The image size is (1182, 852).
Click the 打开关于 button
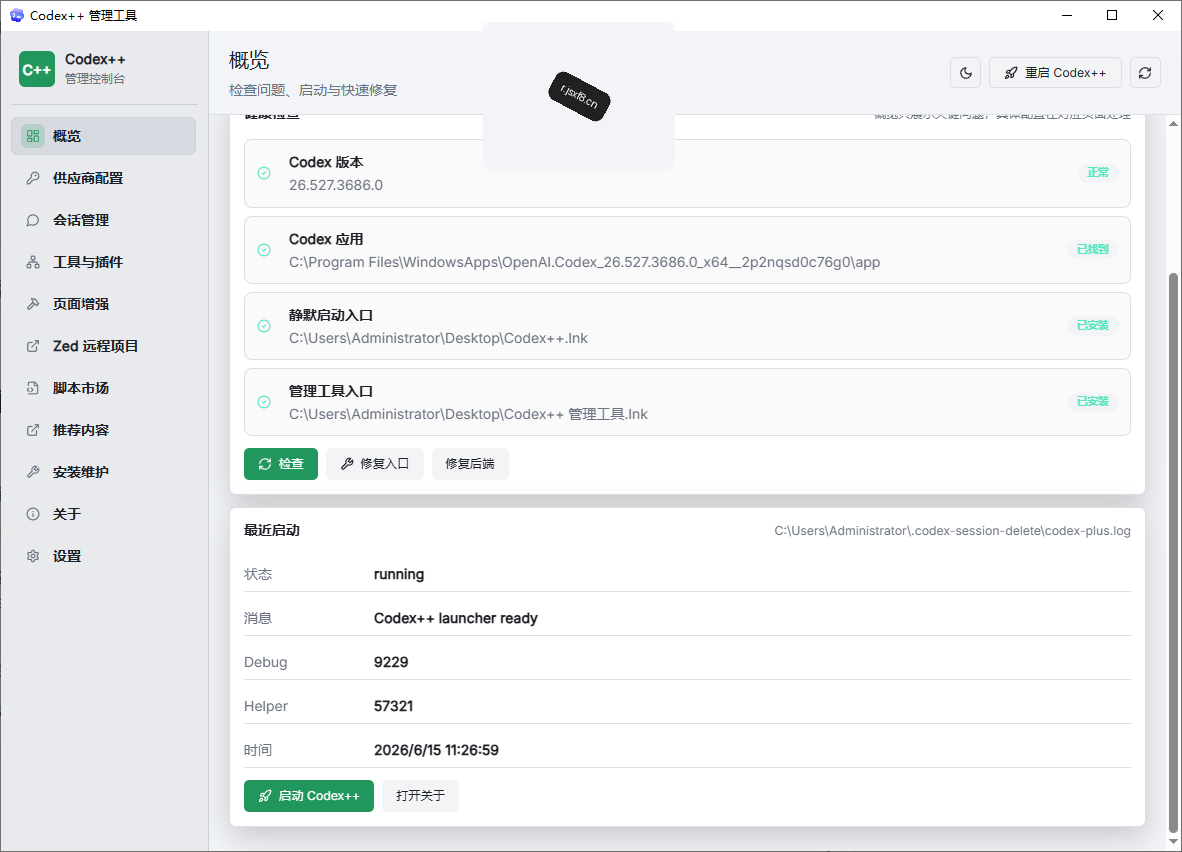420,795
